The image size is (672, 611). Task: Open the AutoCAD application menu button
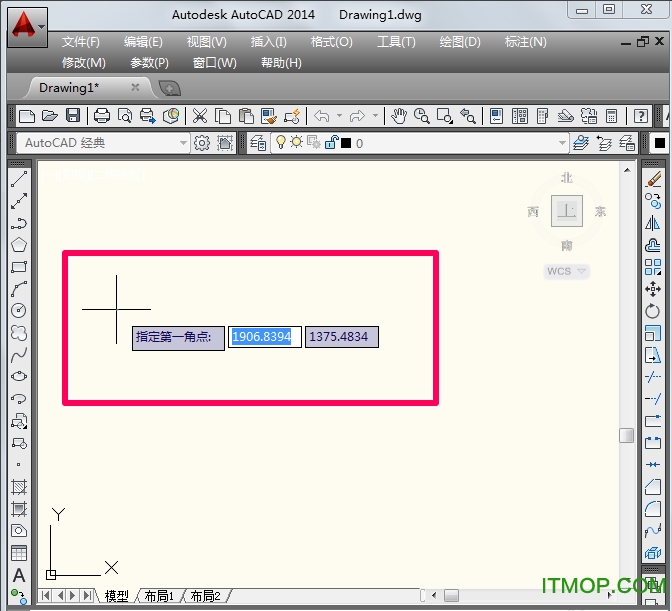pos(27,27)
